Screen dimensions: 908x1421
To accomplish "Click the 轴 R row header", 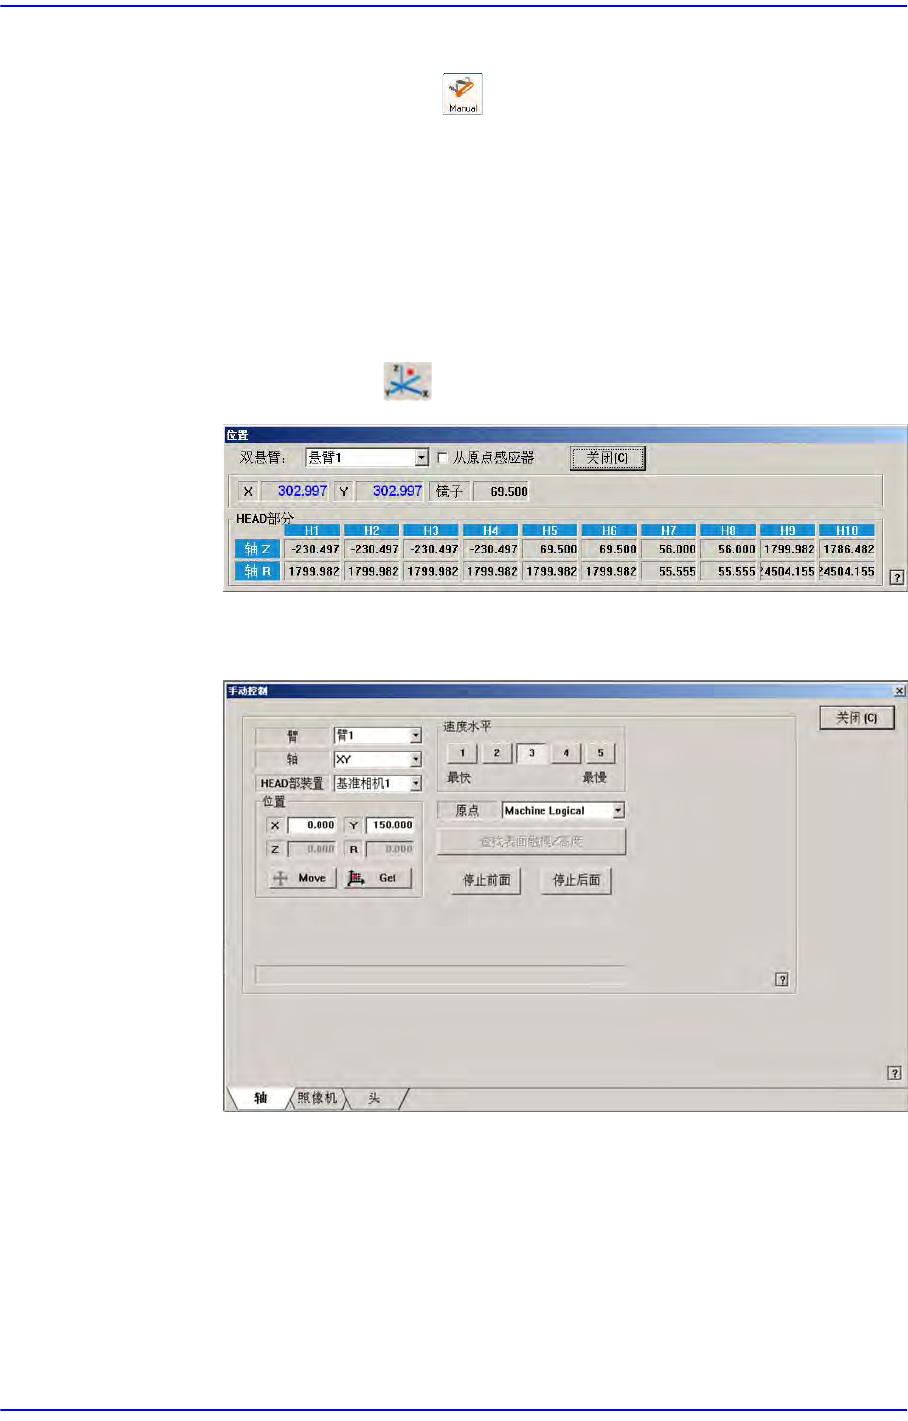I will pyautogui.click(x=257, y=571).
